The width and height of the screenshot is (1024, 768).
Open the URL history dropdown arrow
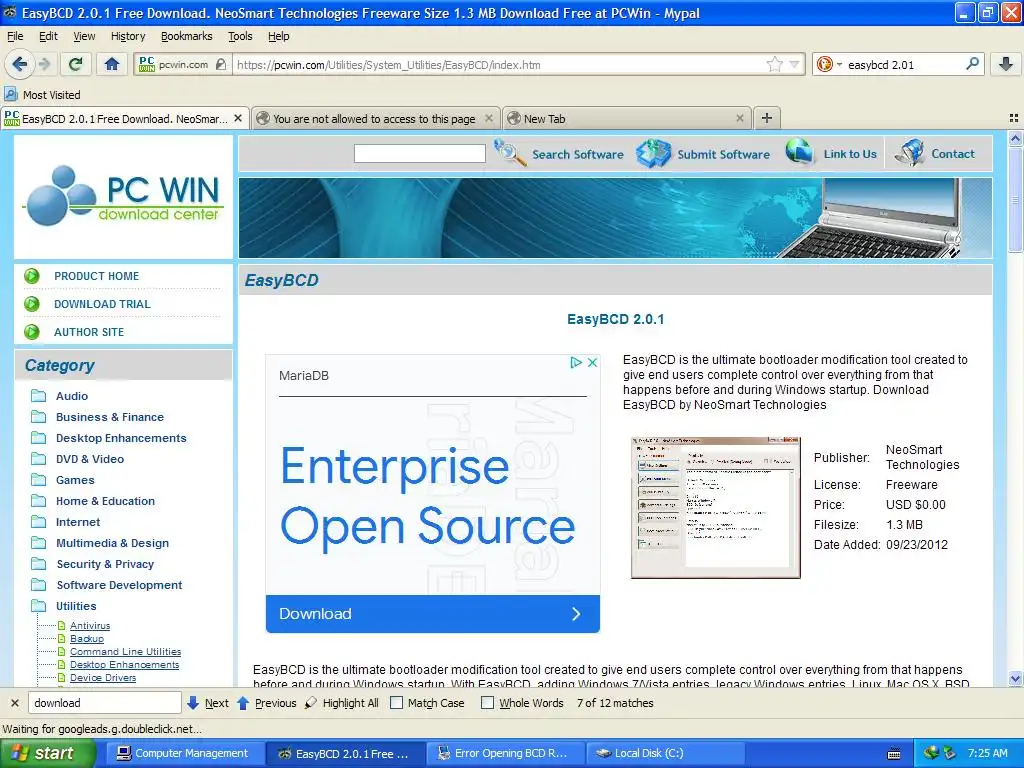click(x=794, y=64)
